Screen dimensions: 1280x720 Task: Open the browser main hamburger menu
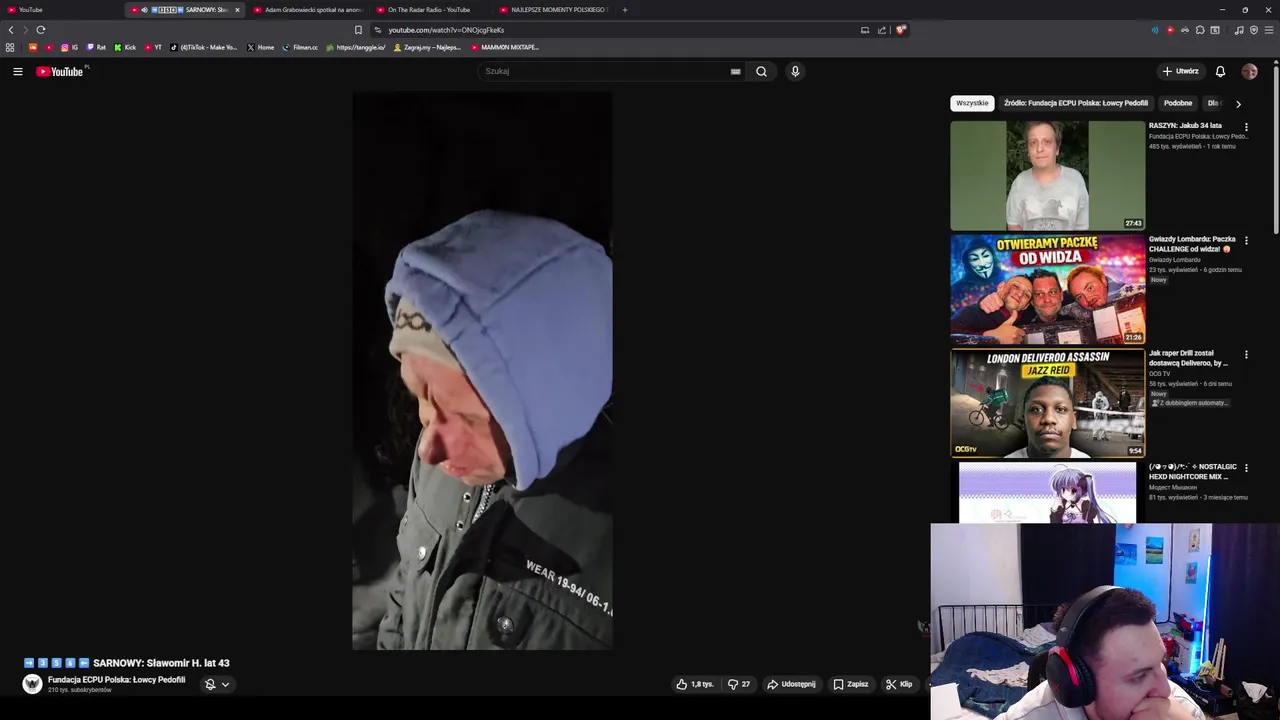1270,30
